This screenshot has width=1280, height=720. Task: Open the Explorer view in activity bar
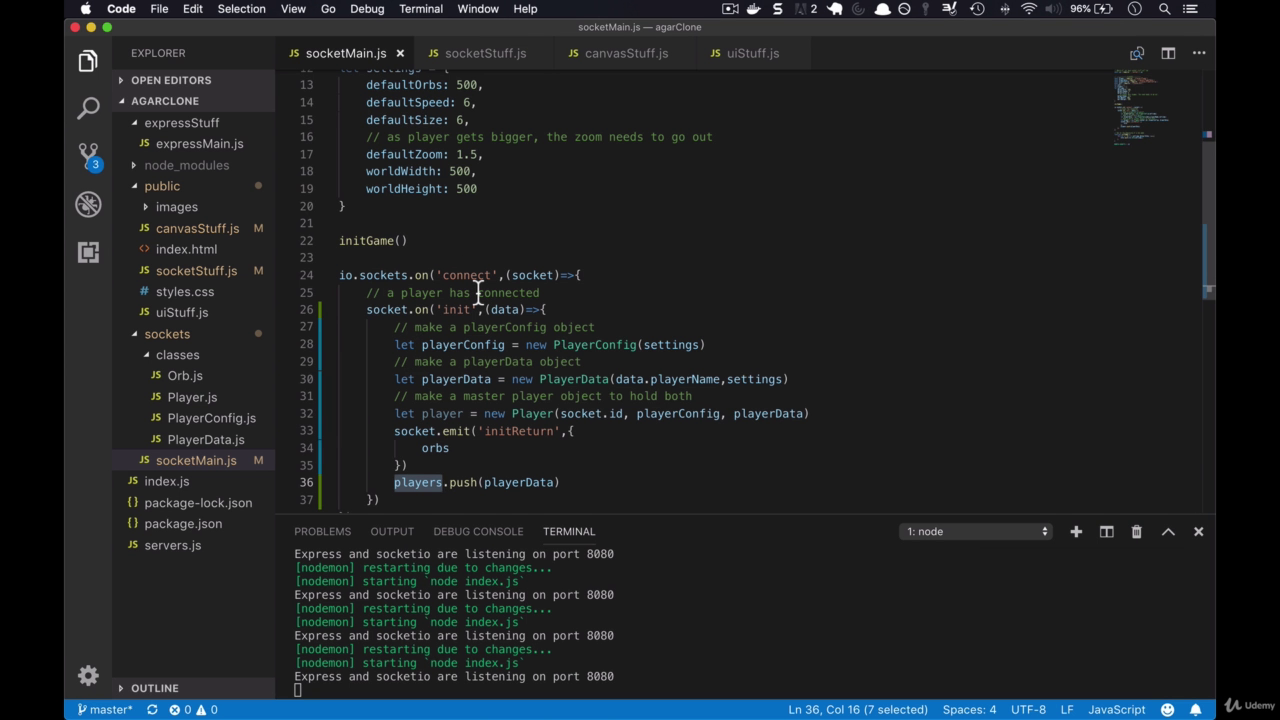tap(88, 61)
